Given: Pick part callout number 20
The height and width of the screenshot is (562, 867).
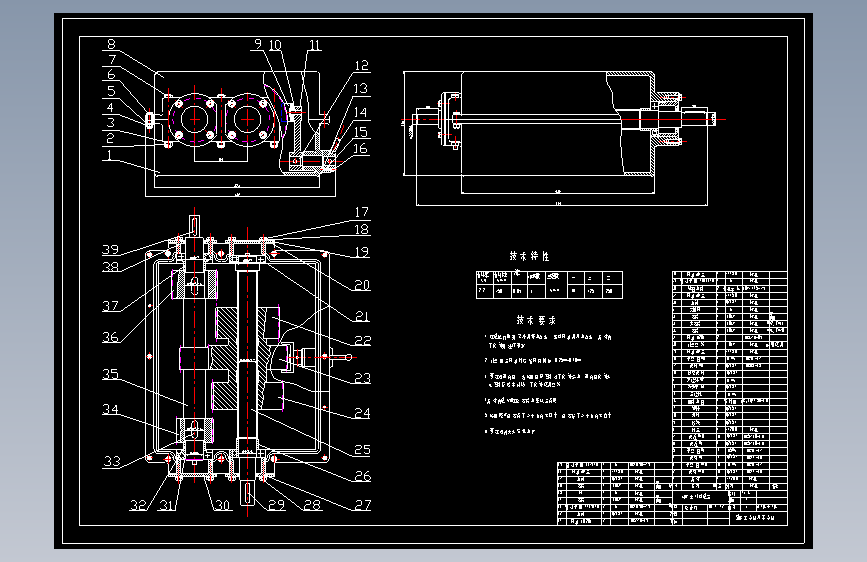Looking at the screenshot, I should (362, 285).
